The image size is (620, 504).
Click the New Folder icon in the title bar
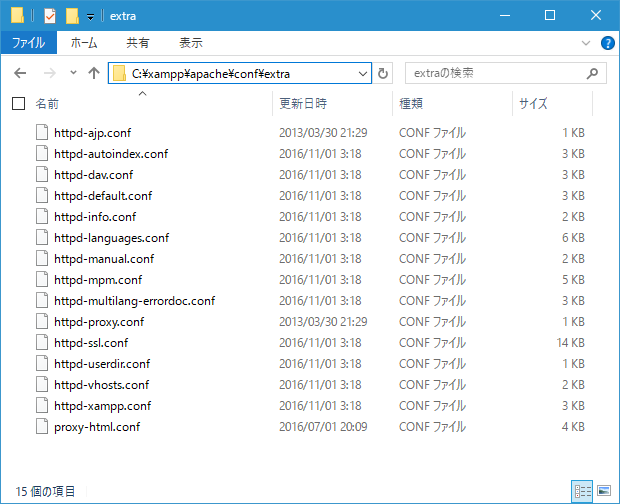click(72, 16)
